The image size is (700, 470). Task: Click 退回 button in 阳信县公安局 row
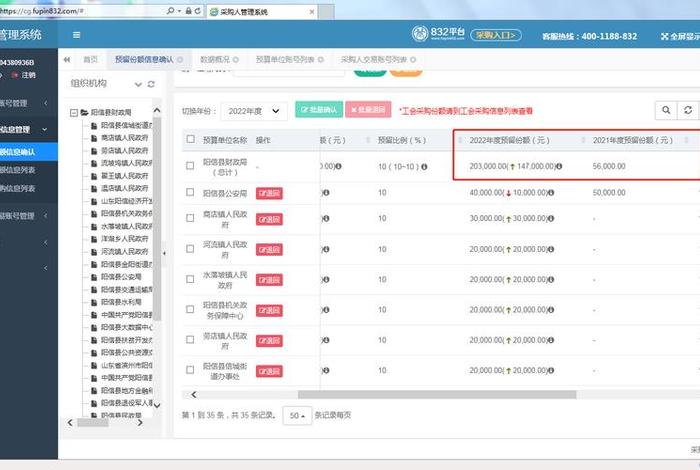[269, 193]
